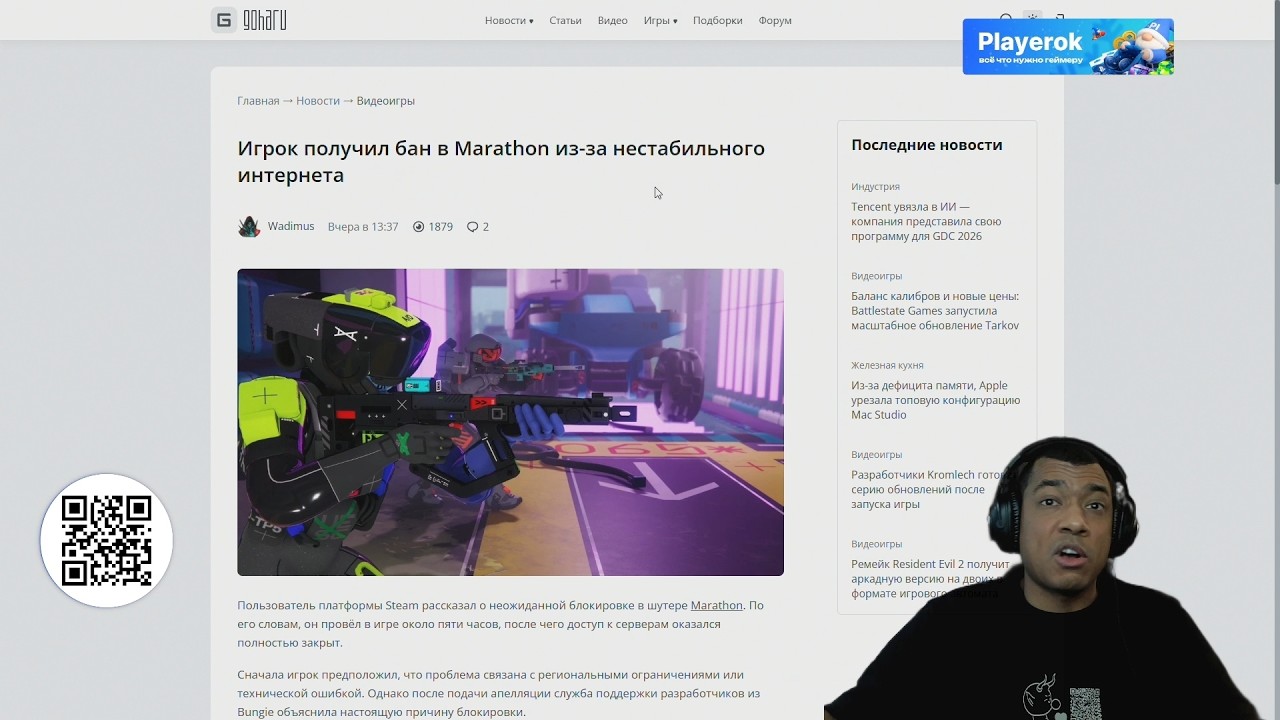Click the Индустрия category label

pyautogui.click(x=875, y=187)
